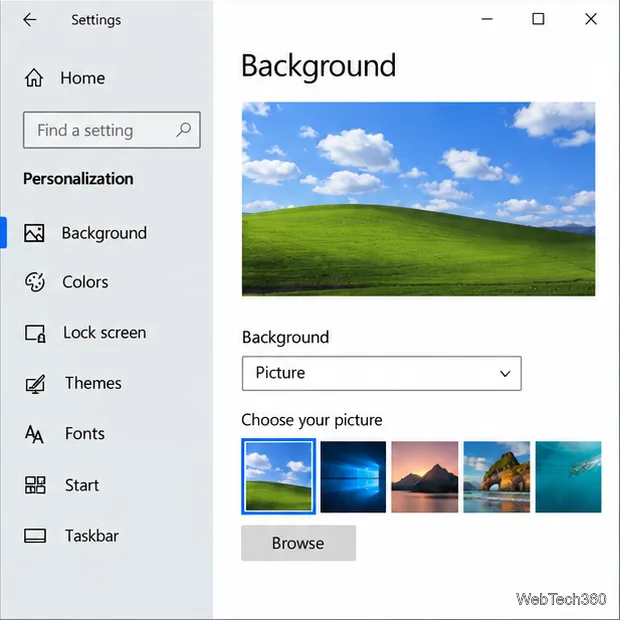Click the Settings window title text
Screen dimensions: 620x620
pyautogui.click(x=96, y=20)
